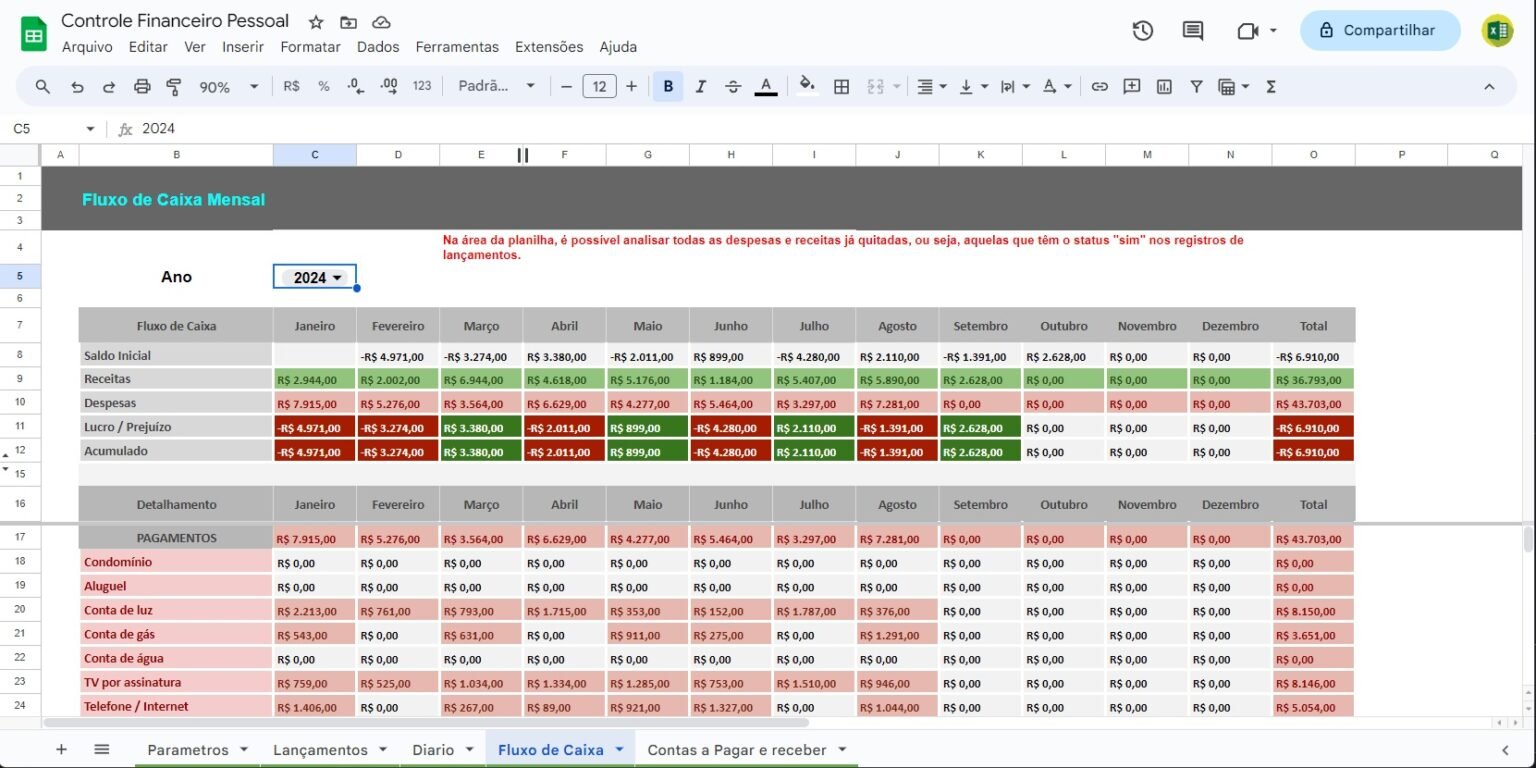Open the Formatar menu
This screenshot has height=768, width=1536.
click(x=310, y=47)
